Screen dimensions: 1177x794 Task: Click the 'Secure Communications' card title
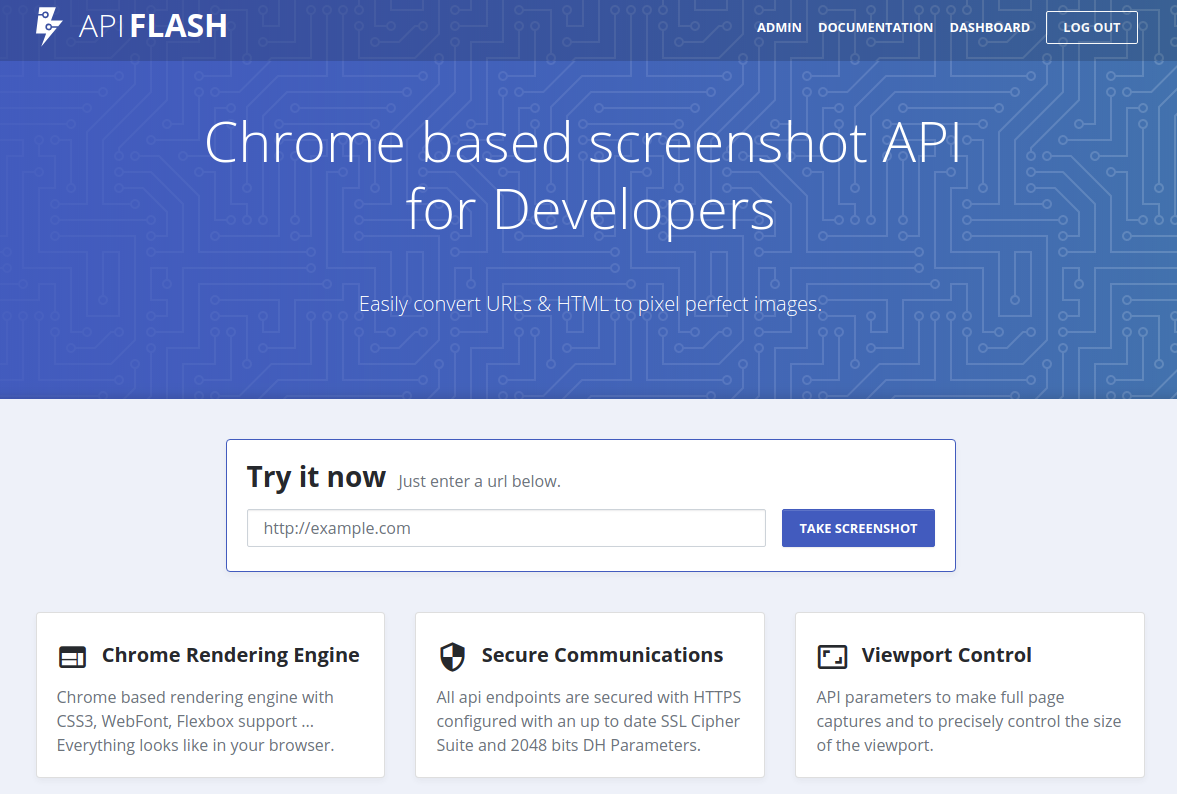tap(602, 655)
